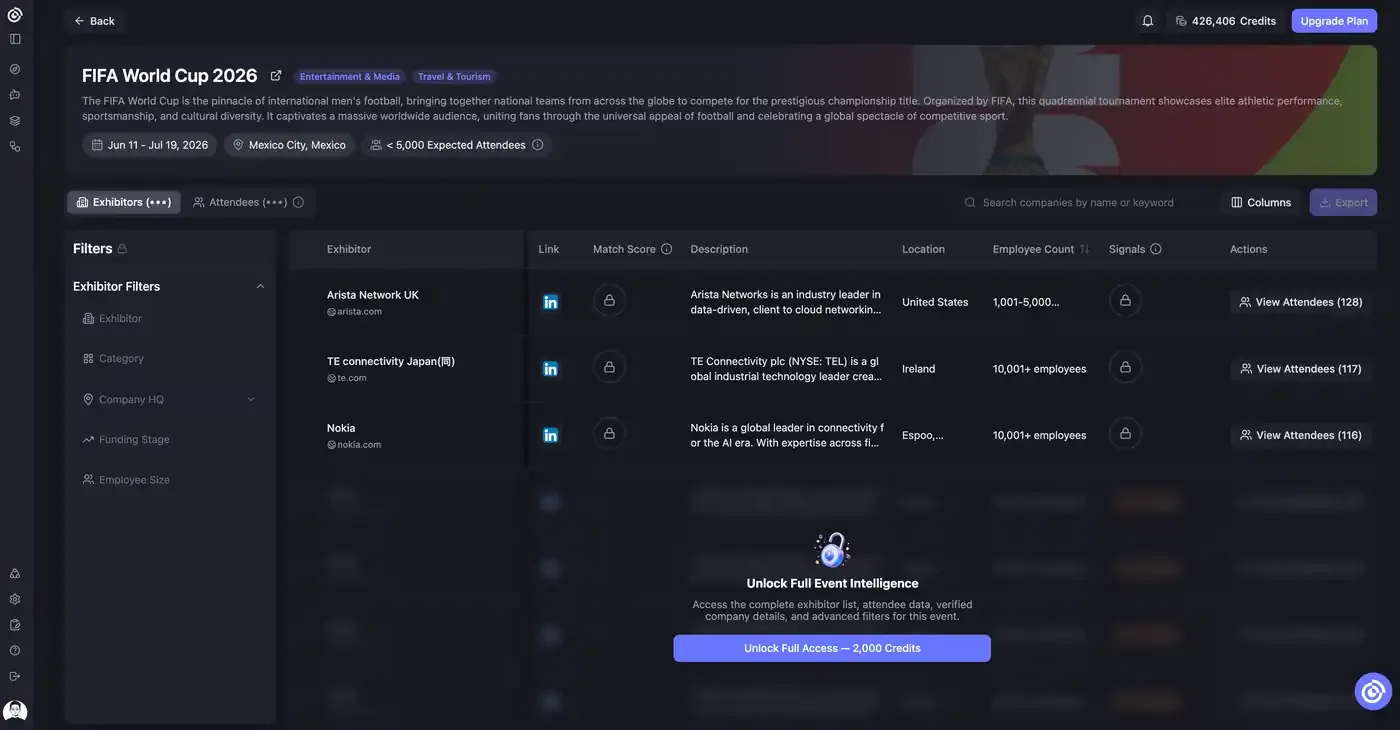Click info icon next to Match Score header
Viewport: 1400px width, 730px height.
[667, 249]
